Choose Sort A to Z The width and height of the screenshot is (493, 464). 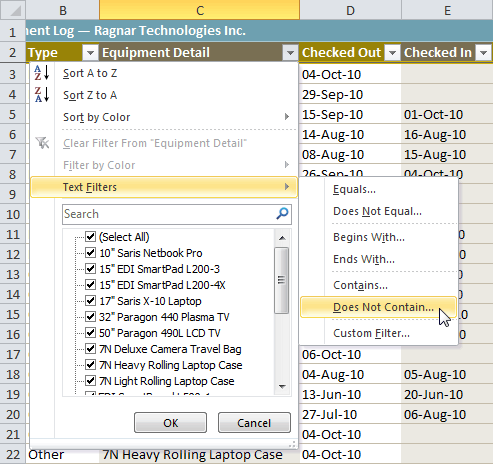pyautogui.click(x=163, y=73)
